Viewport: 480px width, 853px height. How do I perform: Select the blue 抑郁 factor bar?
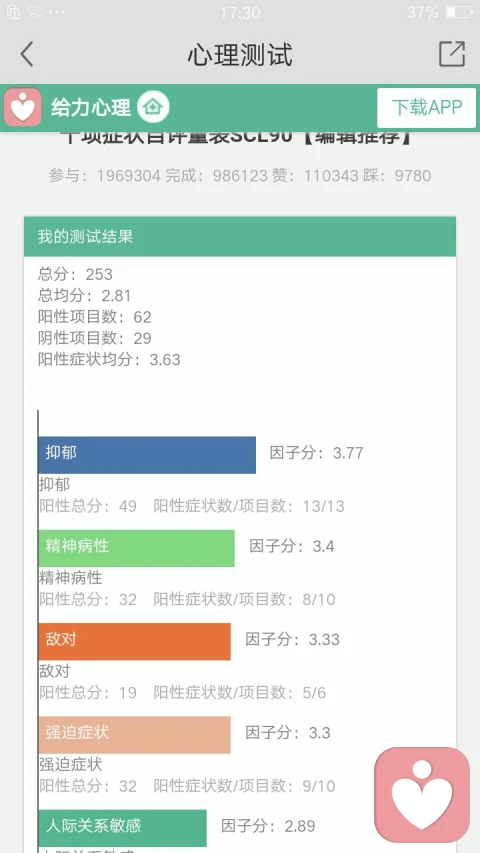(147, 455)
